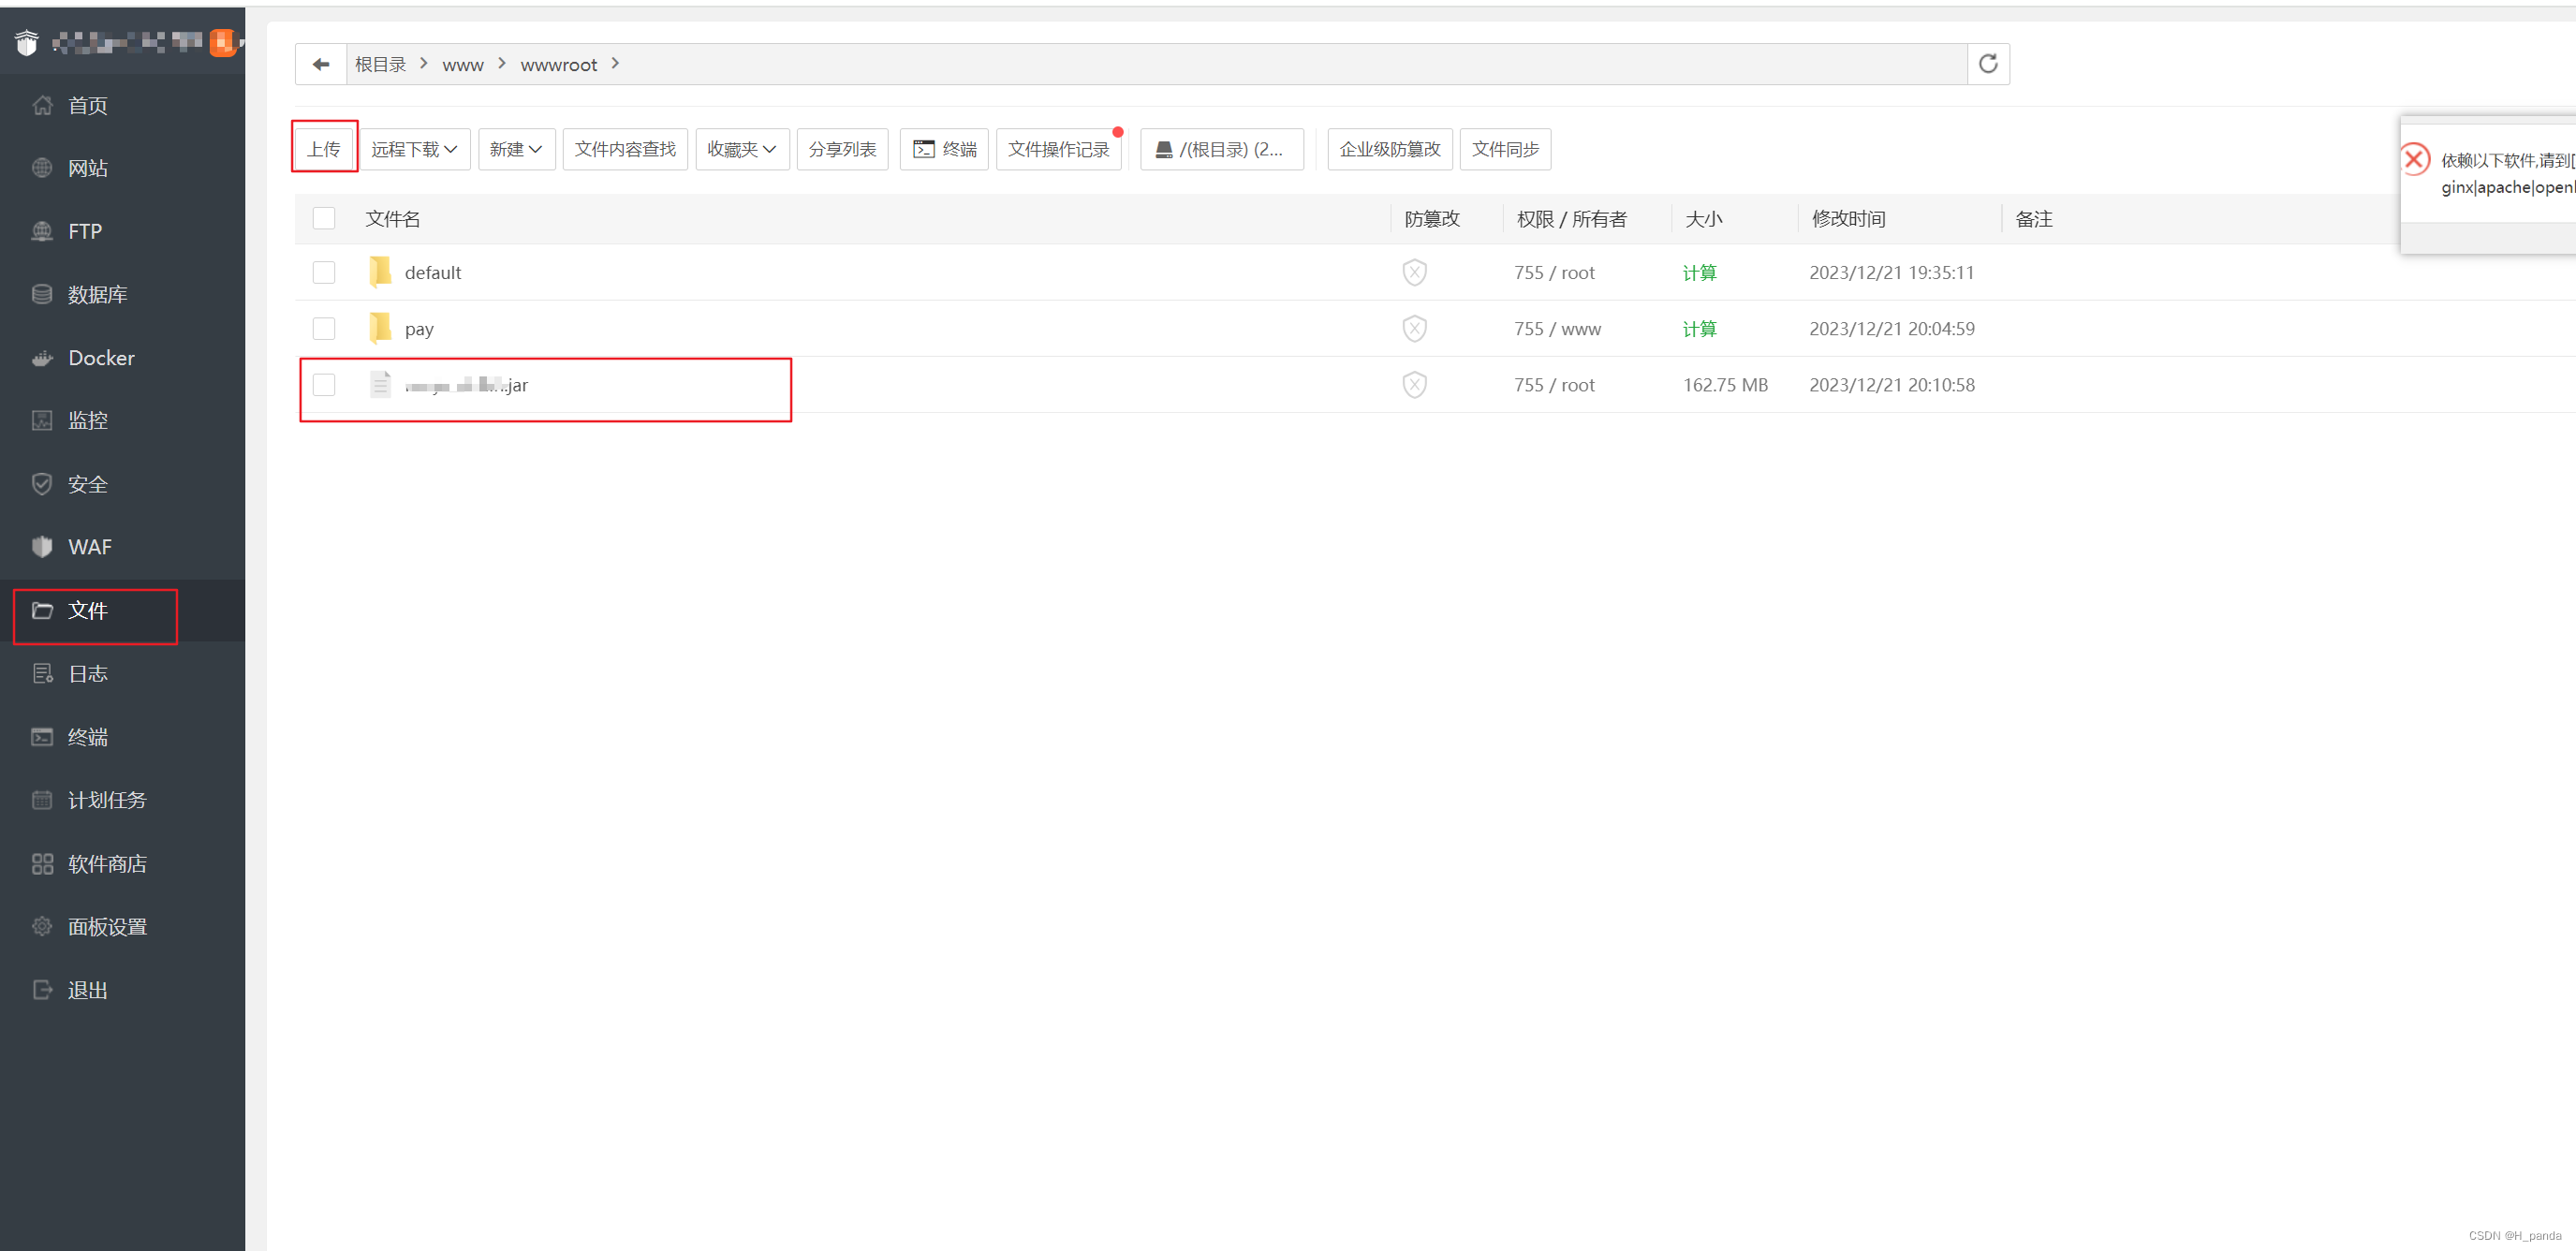Click tamper-proof shield icon for pay folder
Image resolution: width=2576 pixels, height=1251 pixels.
click(1414, 328)
